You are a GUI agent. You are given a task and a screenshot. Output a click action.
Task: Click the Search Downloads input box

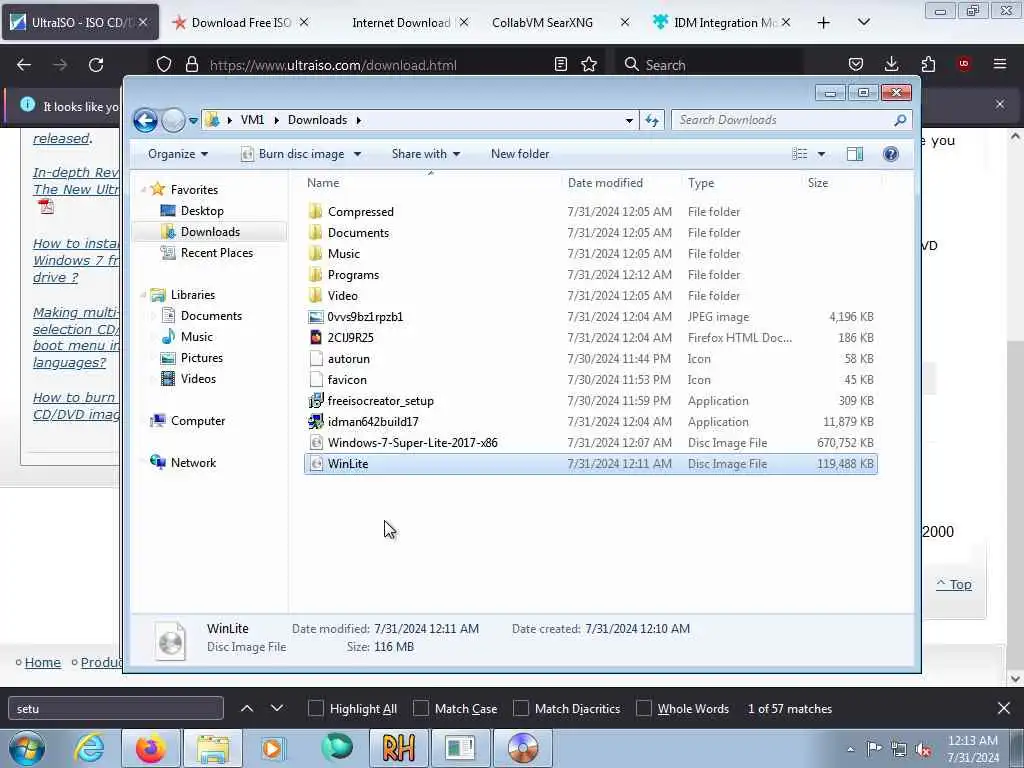[784, 120]
